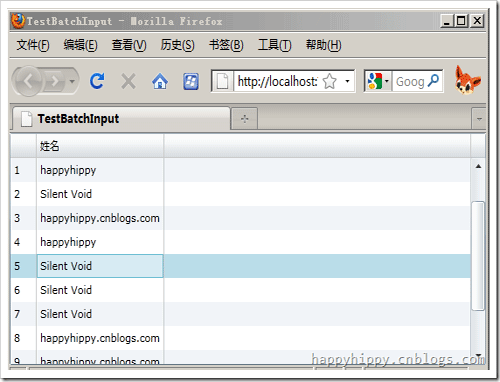The width and height of the screenshot is (500, 382).
Task: Click the Stop loading X icon
Action: click(128, 81)
